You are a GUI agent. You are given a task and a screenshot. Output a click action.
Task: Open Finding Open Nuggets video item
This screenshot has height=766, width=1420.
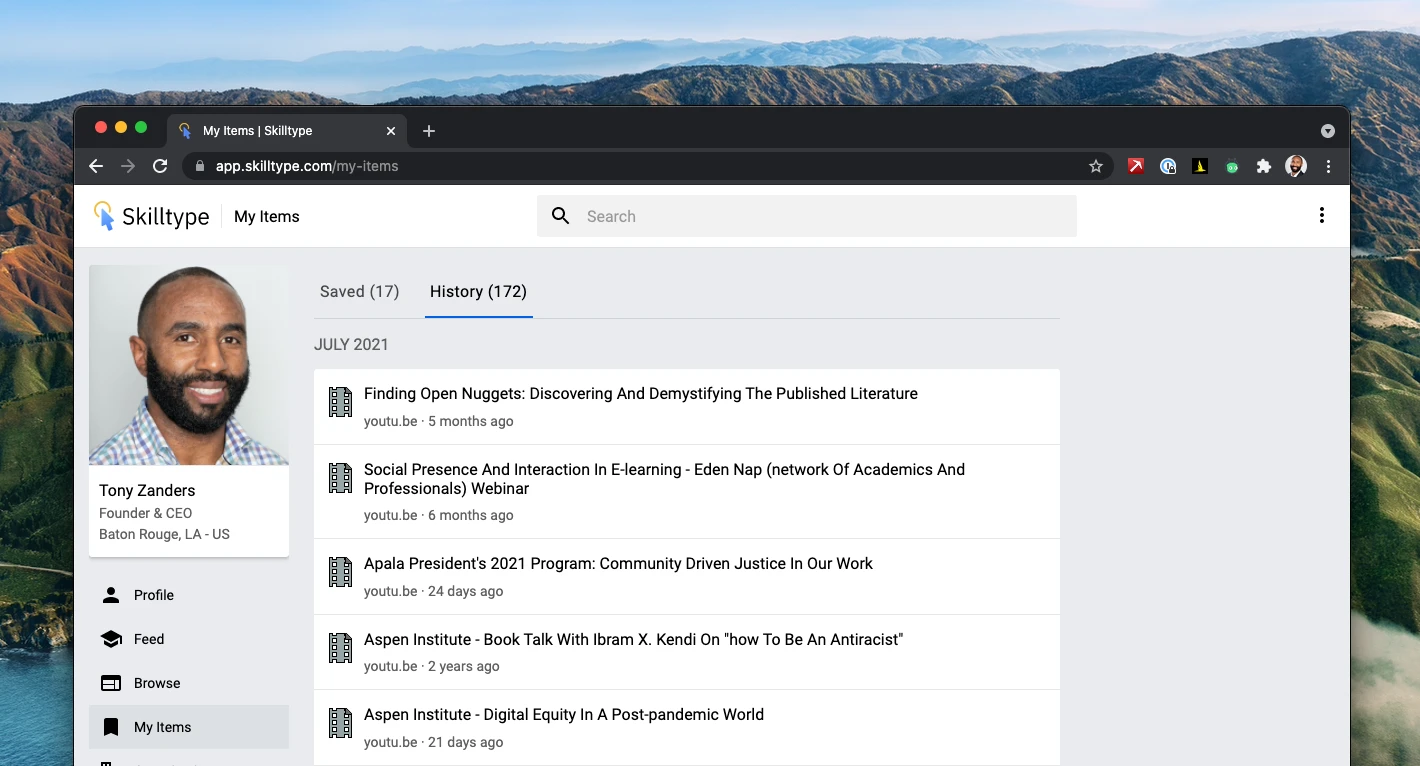pyautogui.click(x=687, y=407)
